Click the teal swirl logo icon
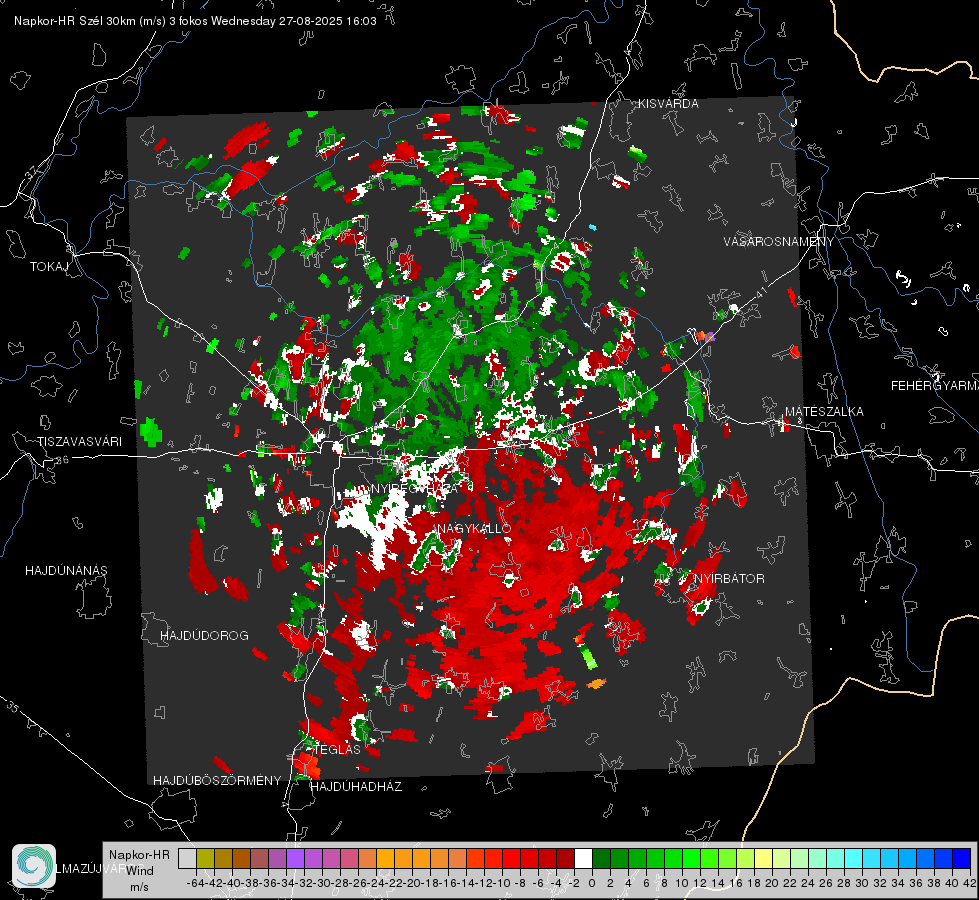Image resolution: width=979 pixels, height=900 pixels. 34,866
